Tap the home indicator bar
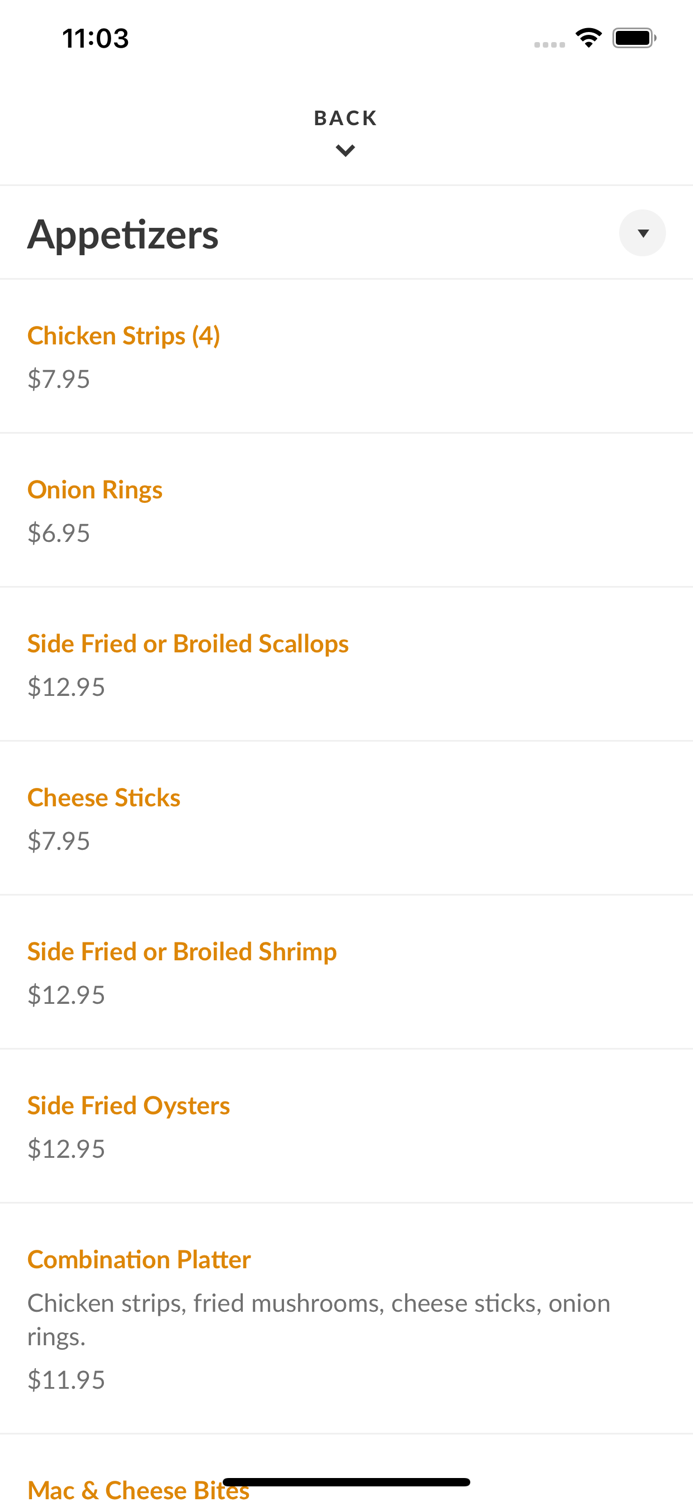Viewport: 693px width, 1500px height. click(346, 1482)
